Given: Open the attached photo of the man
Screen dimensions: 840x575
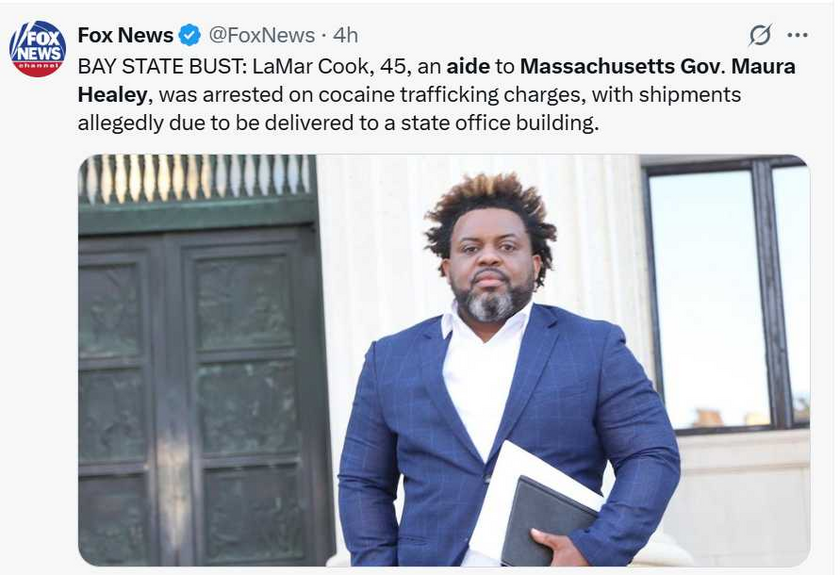Looking at the screenshot, I should click(443, 360).
